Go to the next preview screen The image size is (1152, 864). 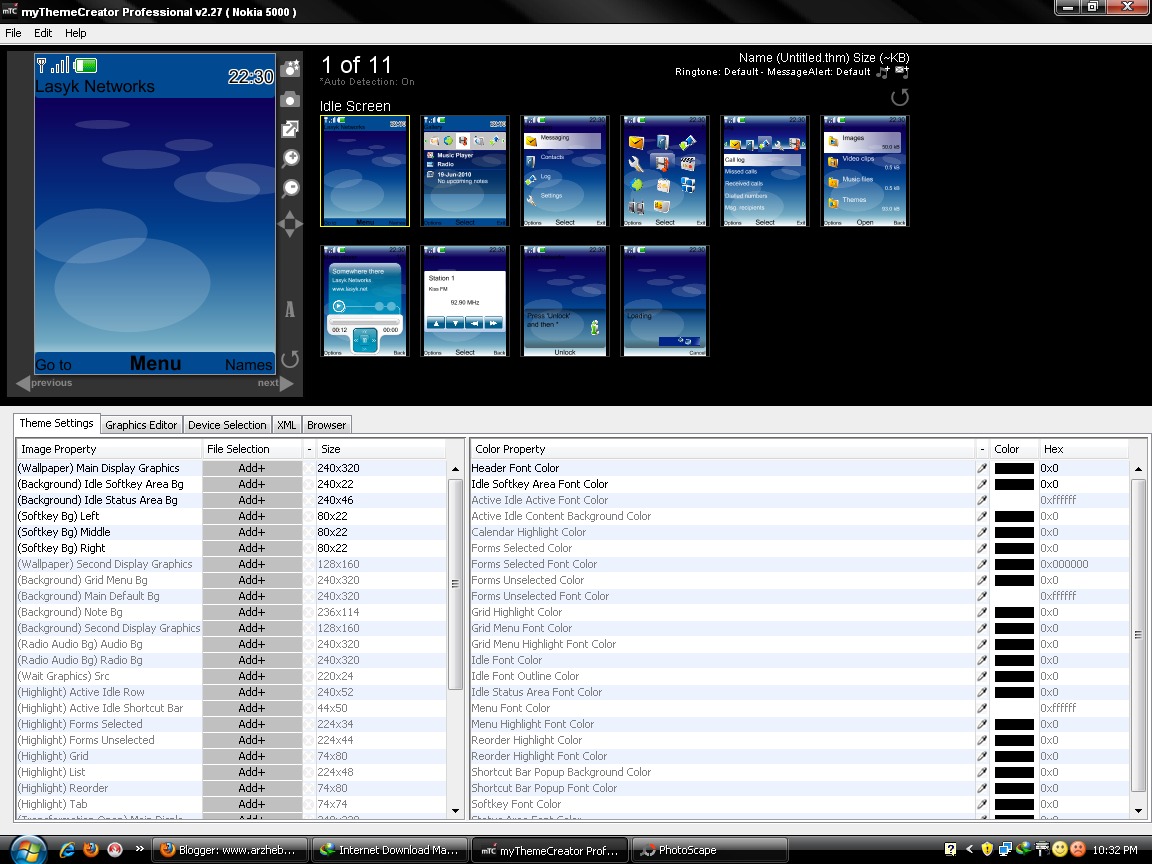tap(276, 383)
